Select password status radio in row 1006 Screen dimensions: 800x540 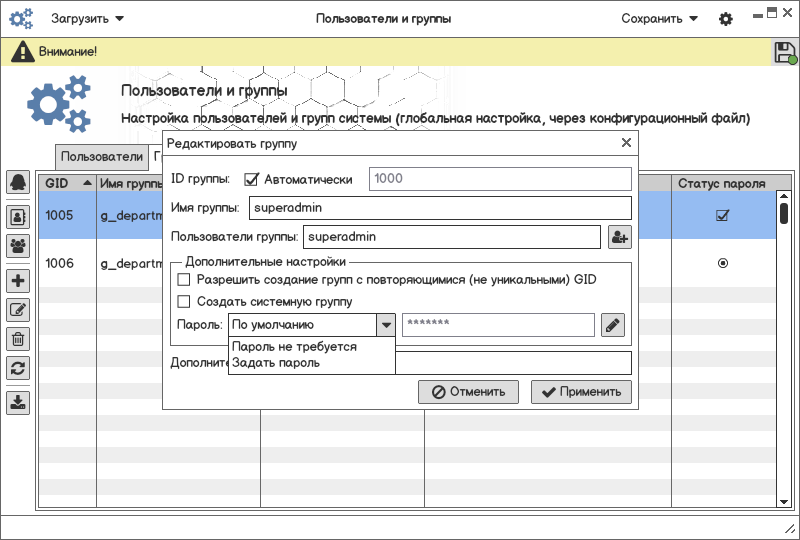pyautogui.click(x=723, y=263)
